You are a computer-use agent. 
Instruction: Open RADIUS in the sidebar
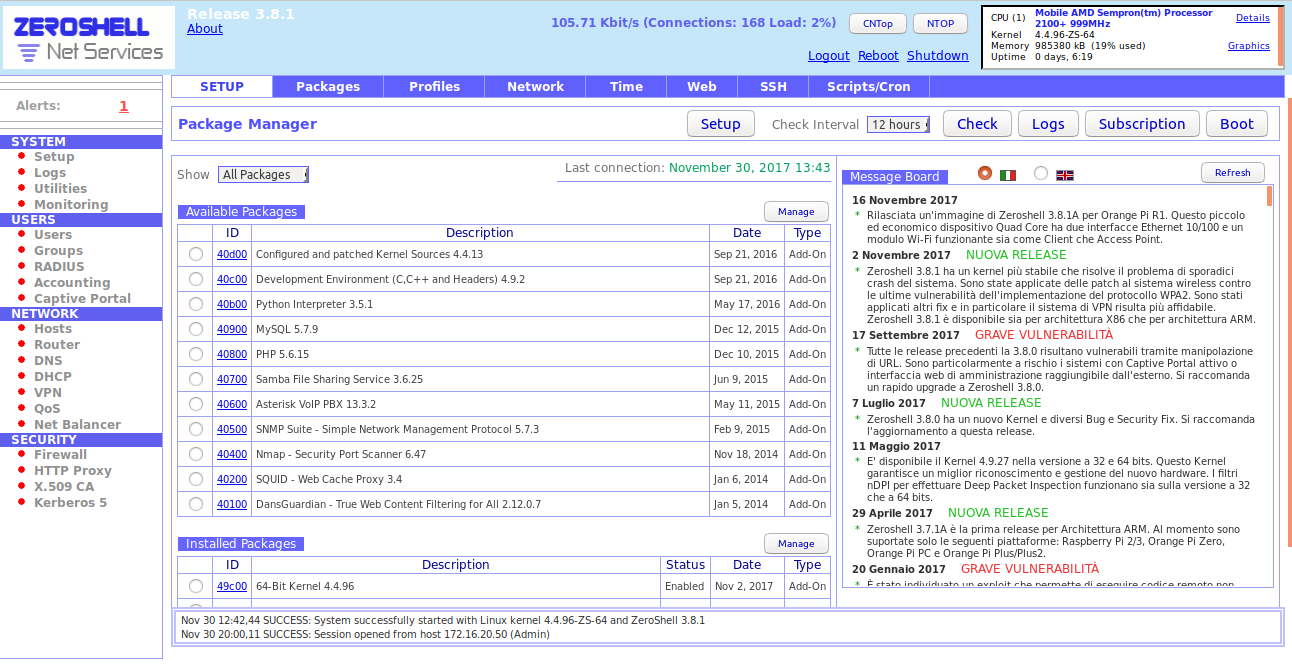coord(59,267)
